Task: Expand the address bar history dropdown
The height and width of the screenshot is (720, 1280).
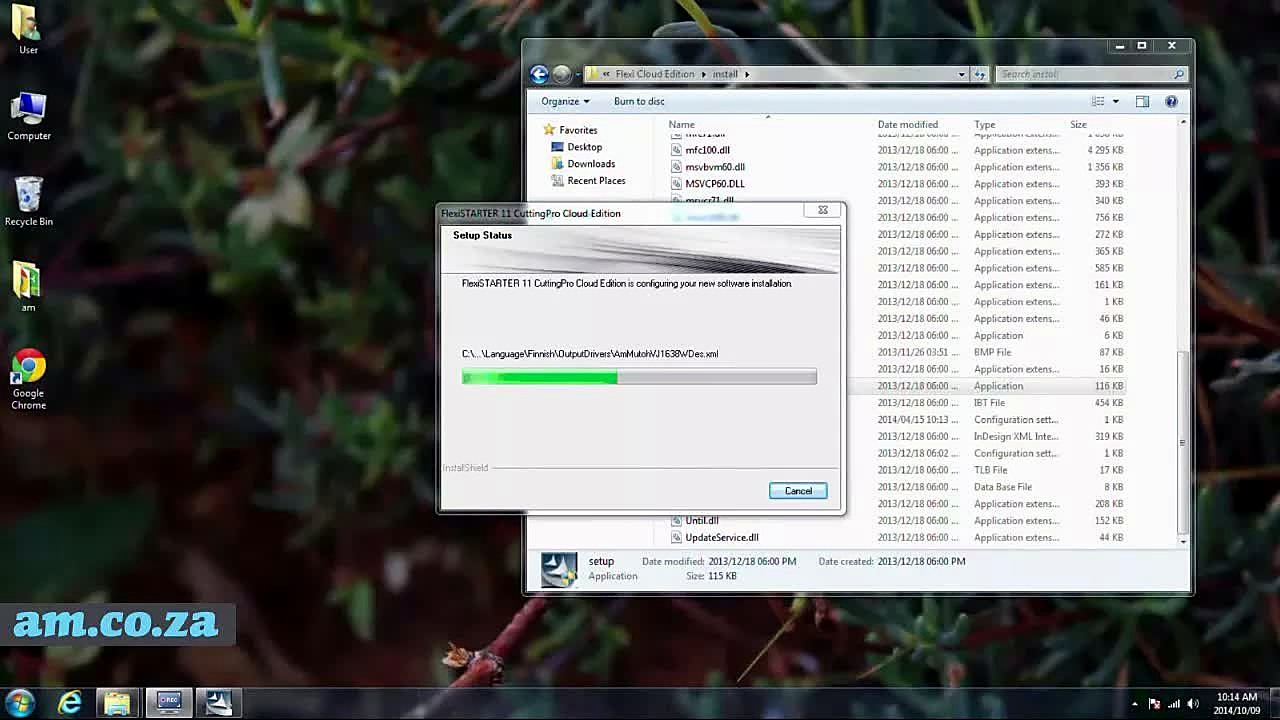Action: click(x=962, y=74)
